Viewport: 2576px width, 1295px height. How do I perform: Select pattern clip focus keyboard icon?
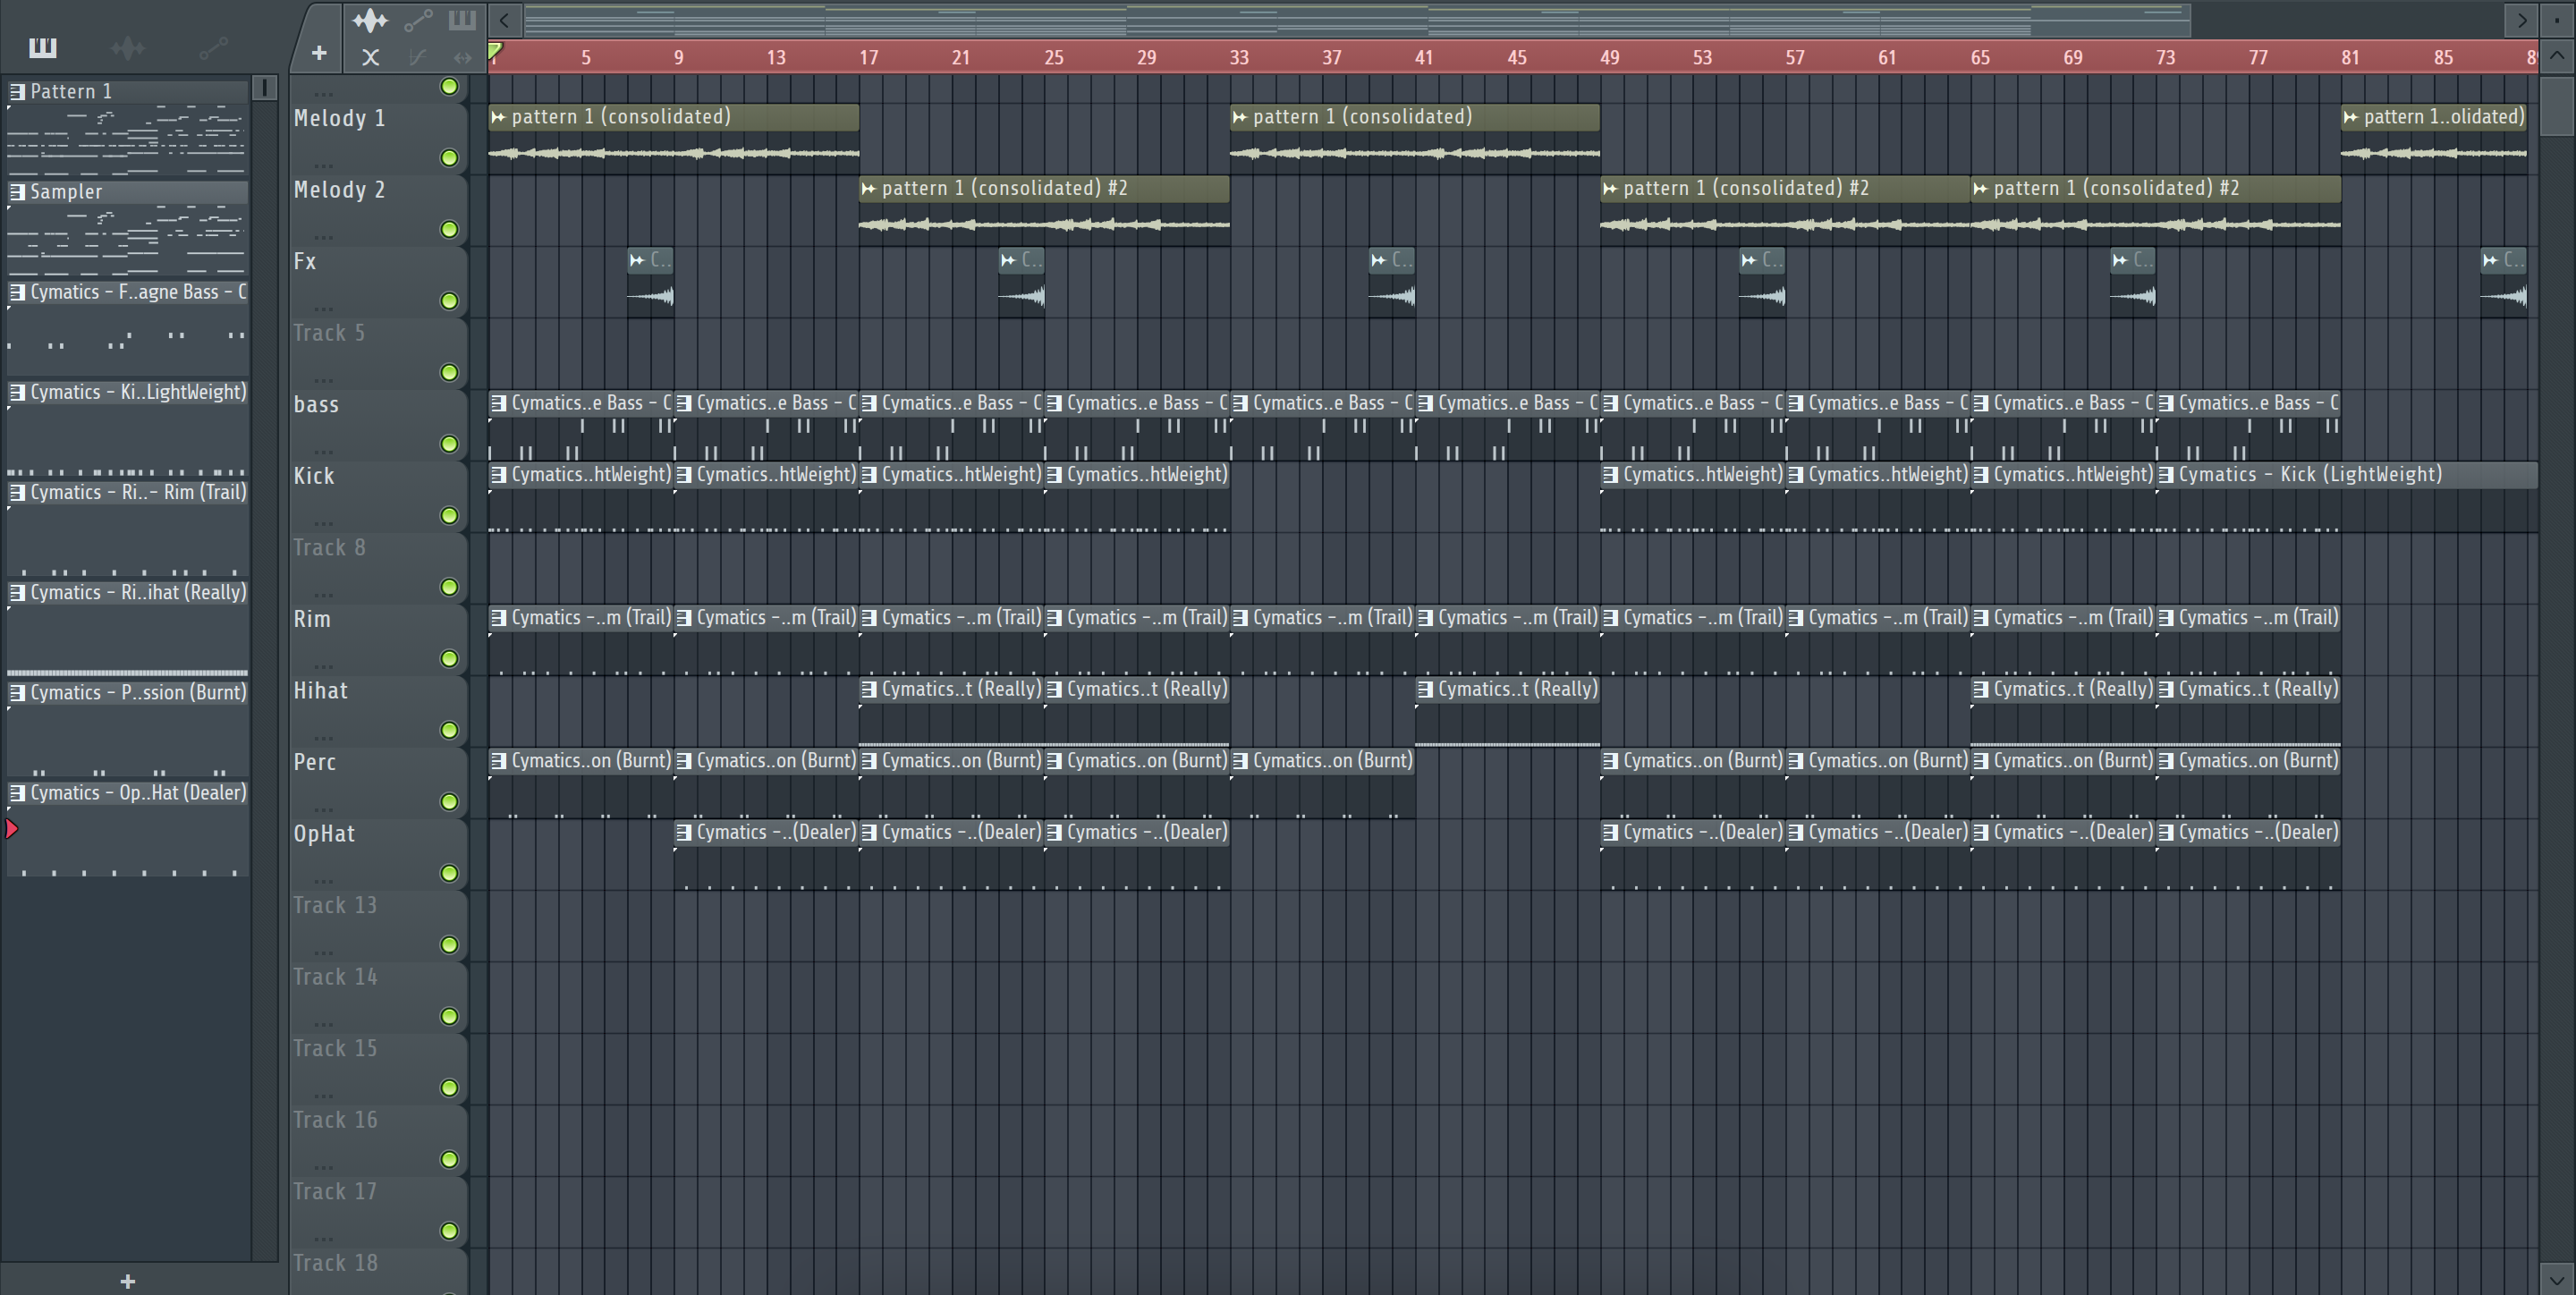coord(461,20)
